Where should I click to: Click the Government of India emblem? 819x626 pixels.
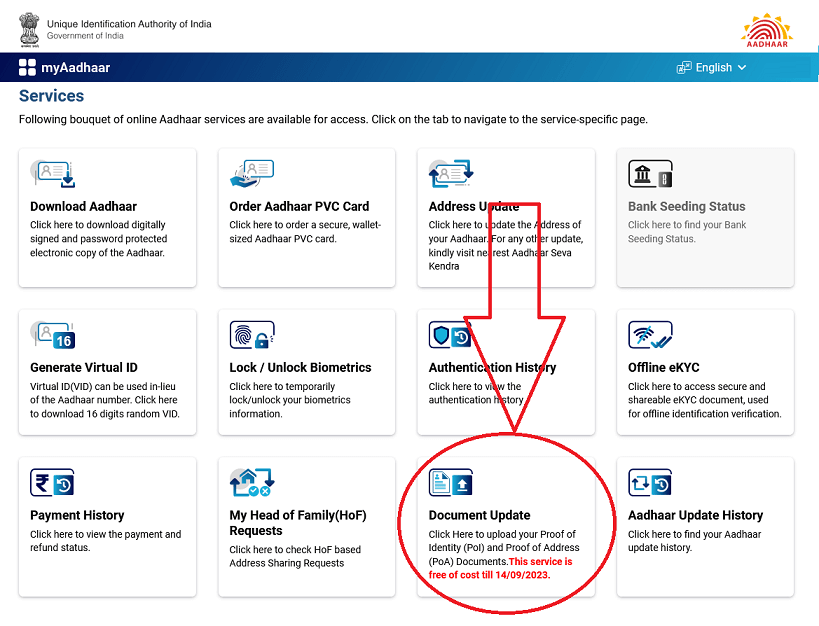29,30
